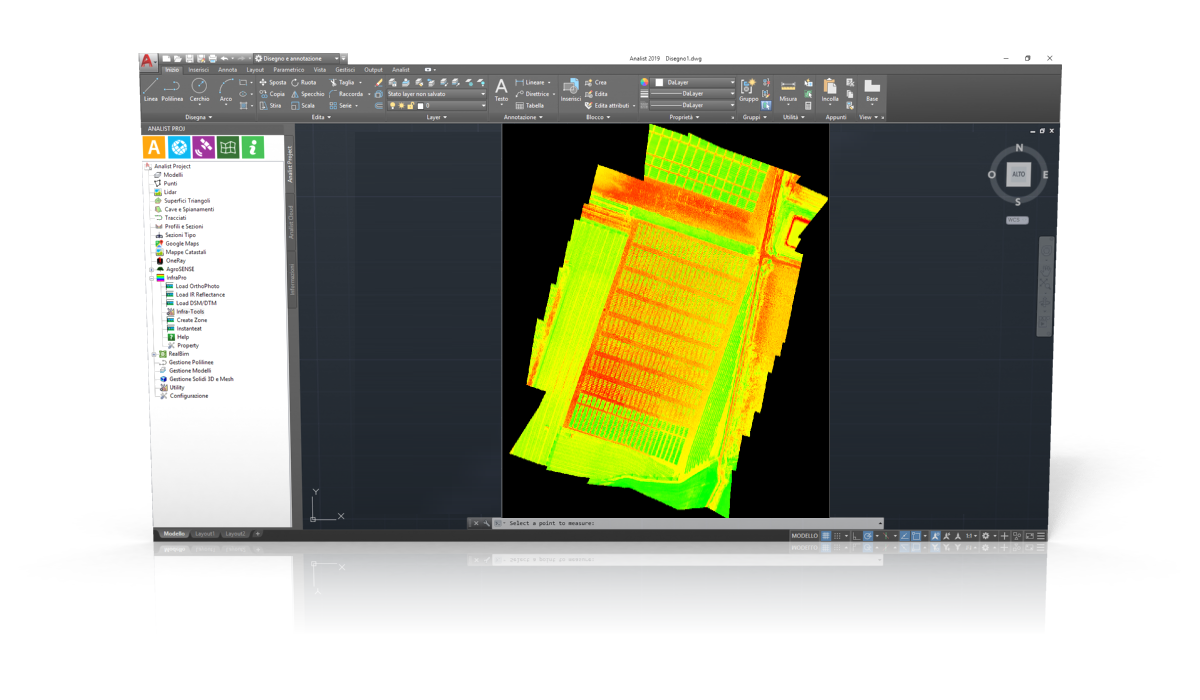
Task: Click the green info panel icon
Action: (253, 147)
